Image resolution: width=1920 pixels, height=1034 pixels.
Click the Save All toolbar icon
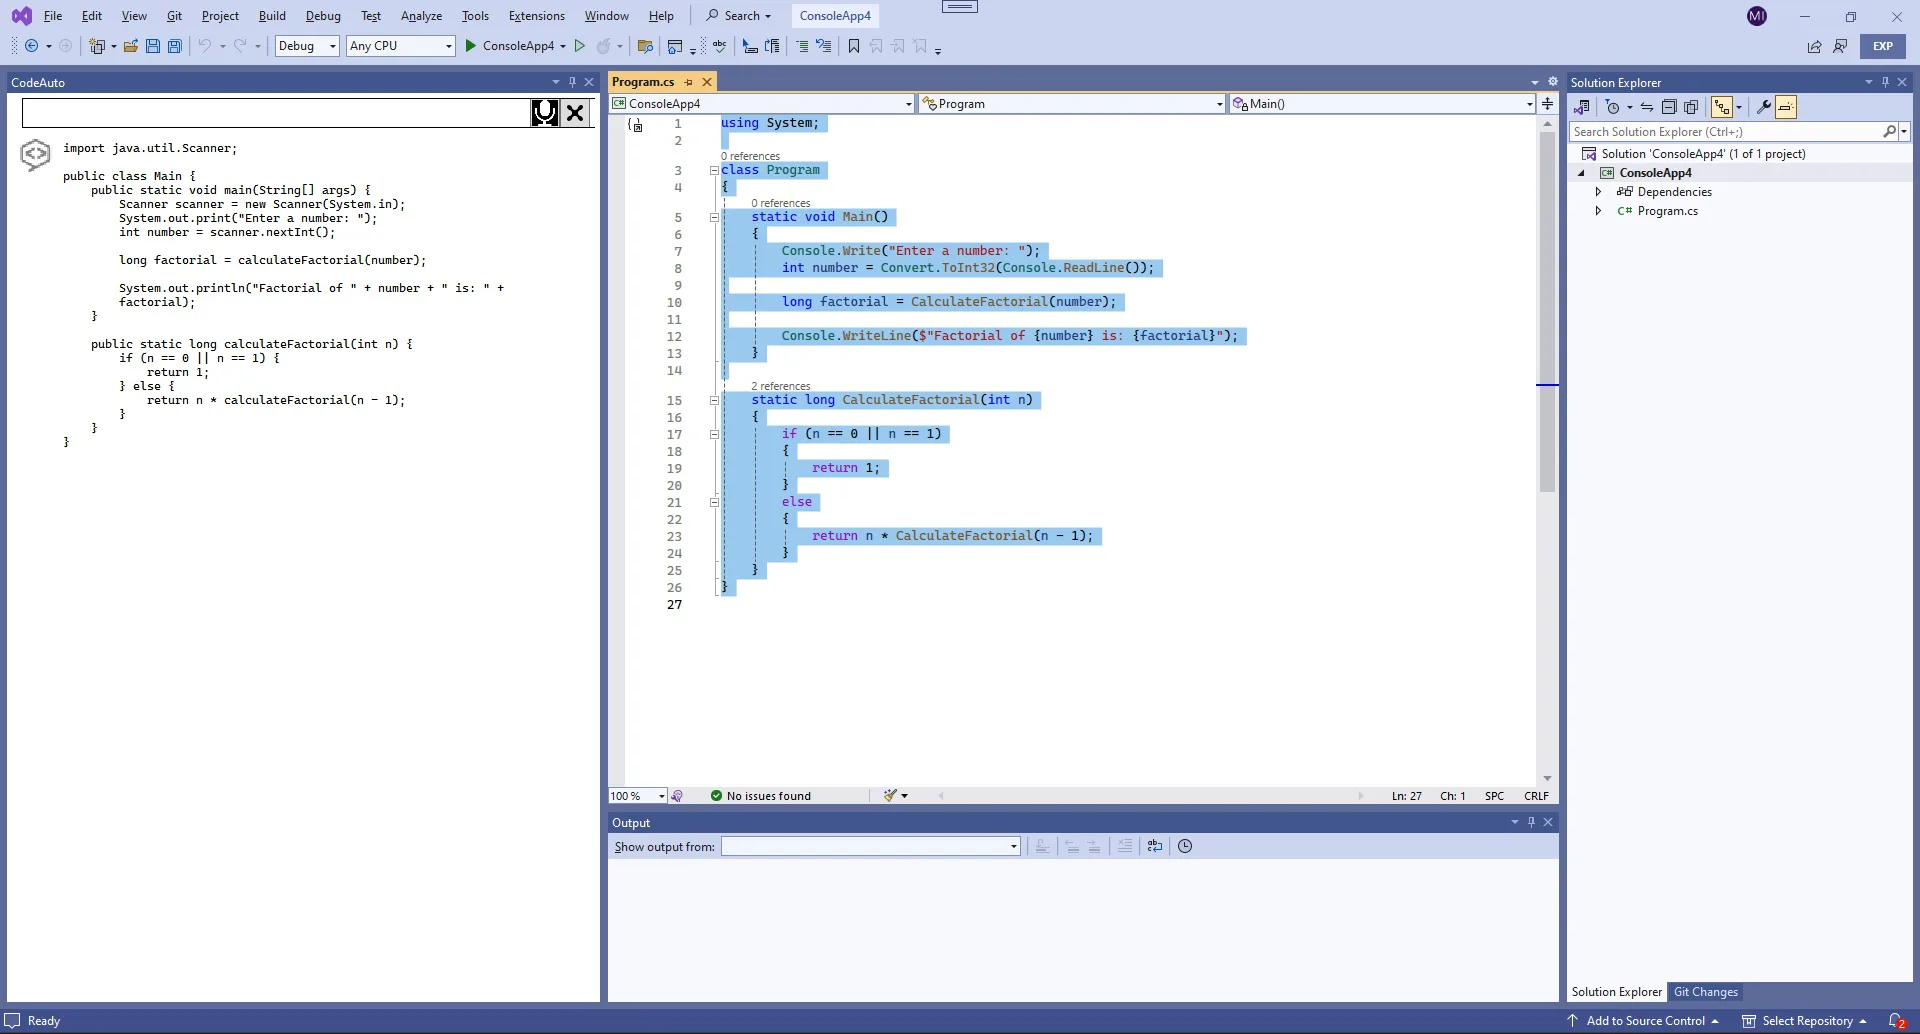point(175,46)
